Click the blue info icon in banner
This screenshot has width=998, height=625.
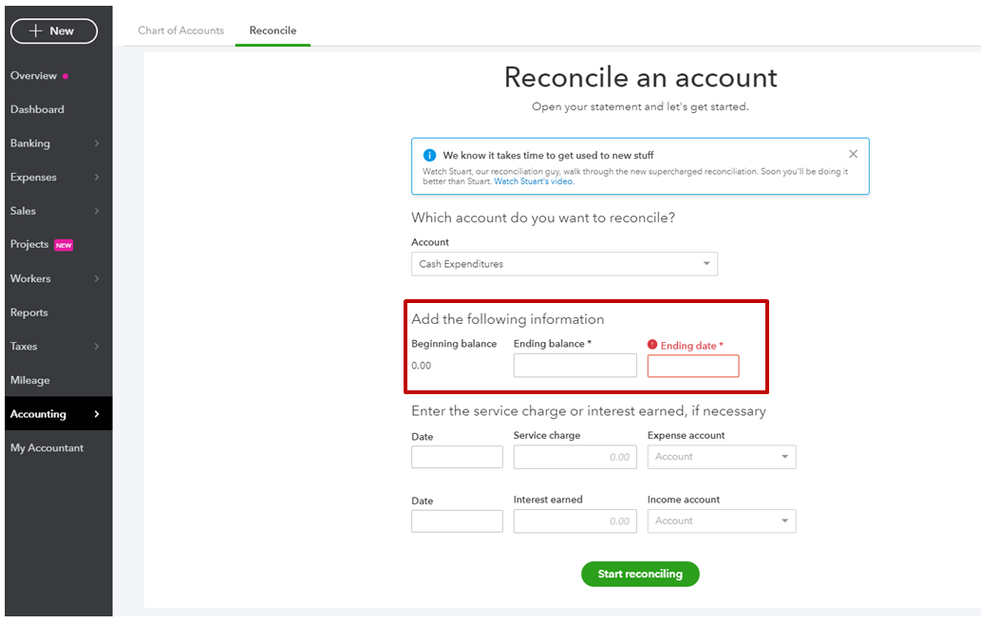(x=430, y=155)
